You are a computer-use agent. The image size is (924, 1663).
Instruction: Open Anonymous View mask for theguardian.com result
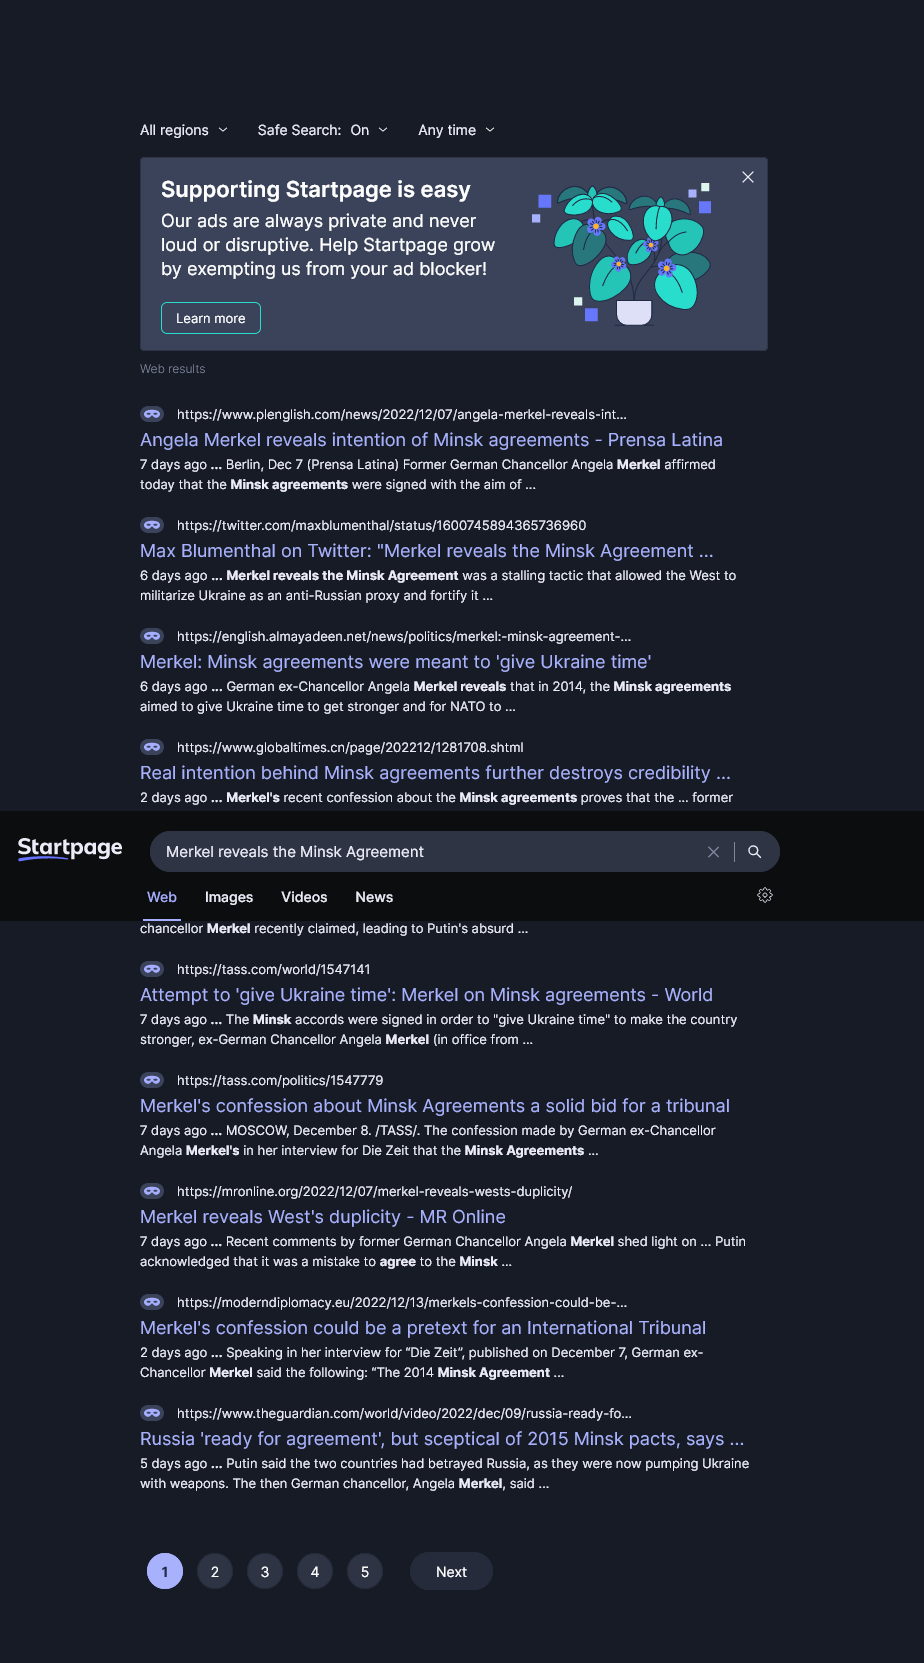(152, 1413)
